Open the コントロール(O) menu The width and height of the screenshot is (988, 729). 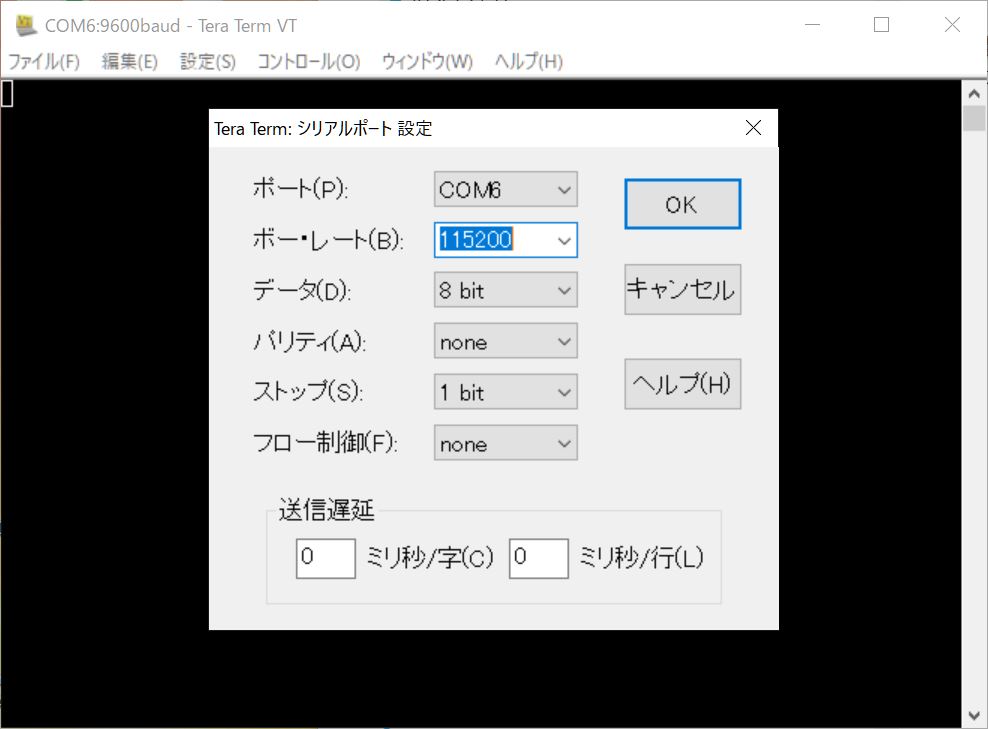click(308, 61)
